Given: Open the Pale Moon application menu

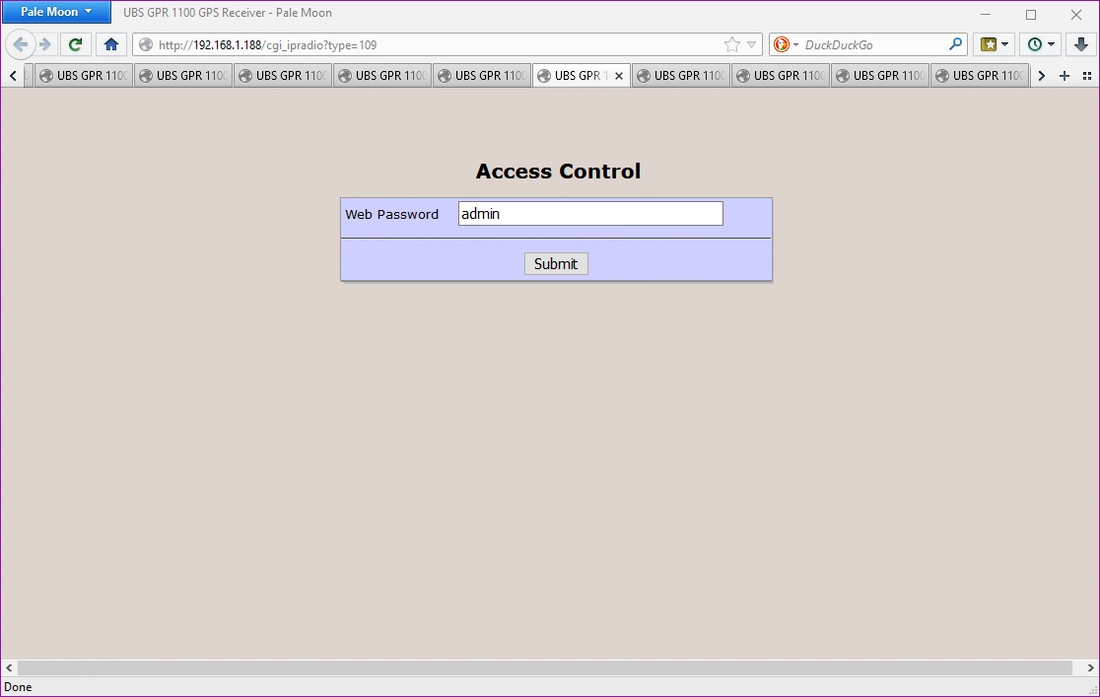Looking at the screenshot, I should click(x=55, y=12).
